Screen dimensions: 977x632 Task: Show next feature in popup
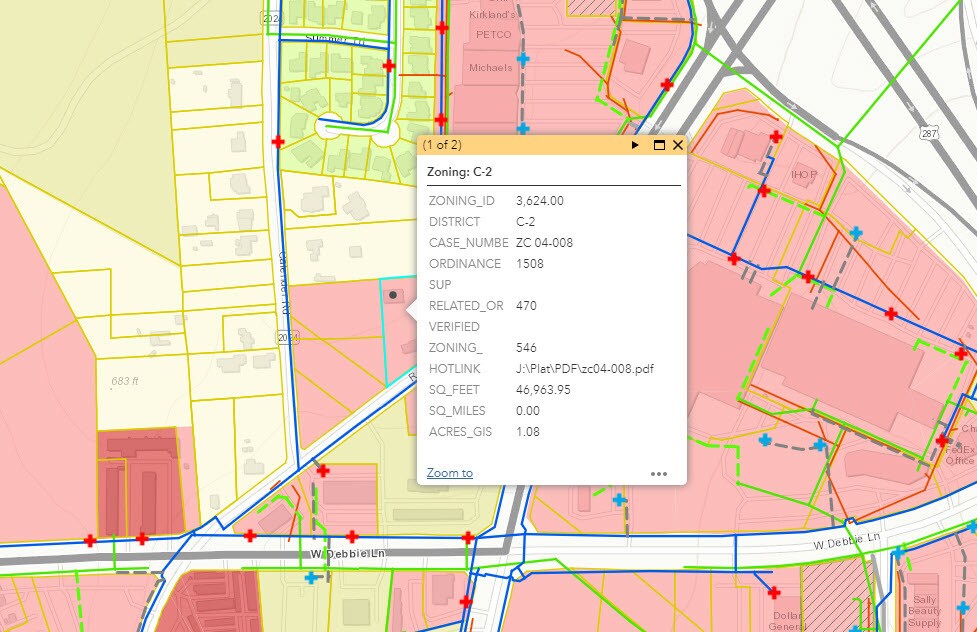tap(635, 145)
